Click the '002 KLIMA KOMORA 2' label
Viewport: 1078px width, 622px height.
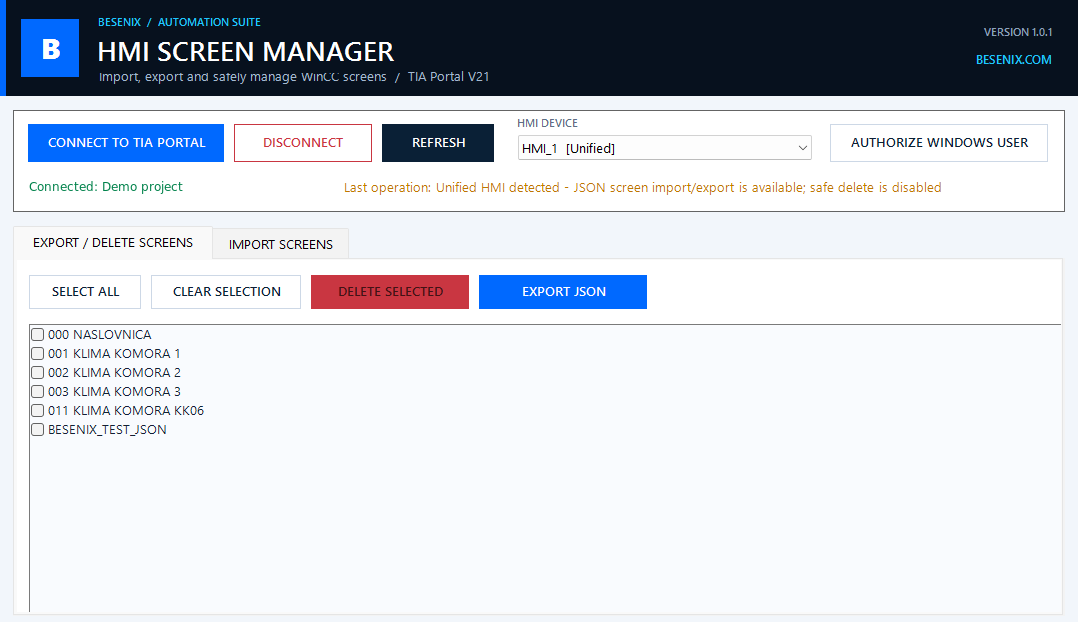(x=114, y=373)
